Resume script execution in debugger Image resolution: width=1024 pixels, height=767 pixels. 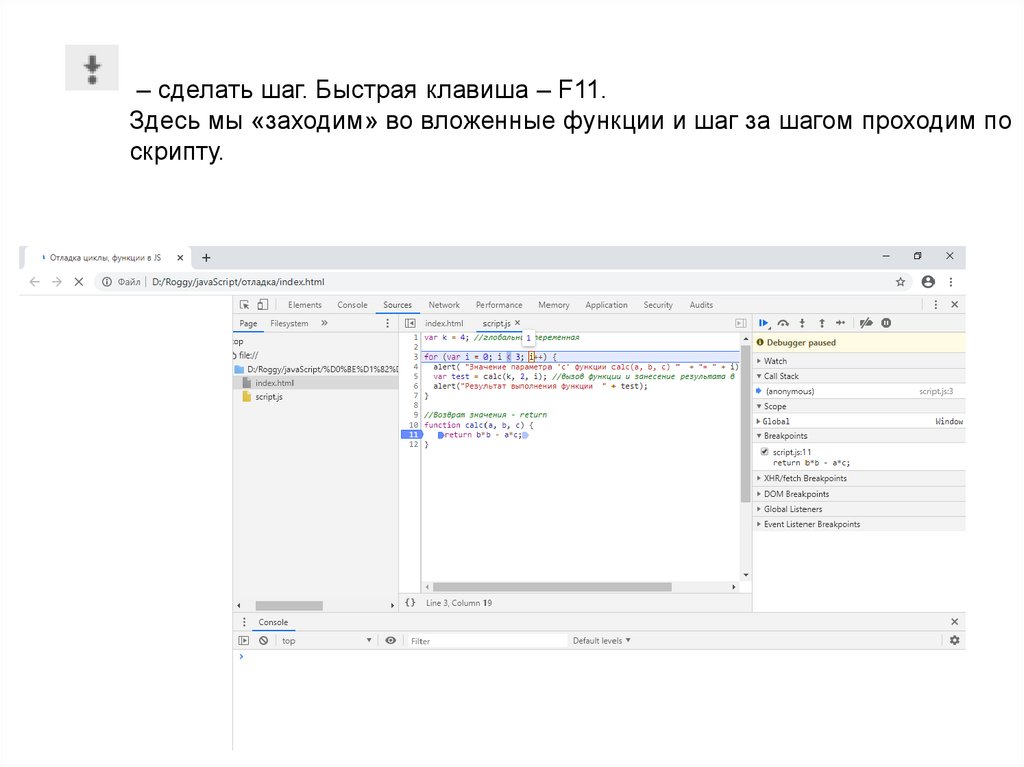[763, 323]
